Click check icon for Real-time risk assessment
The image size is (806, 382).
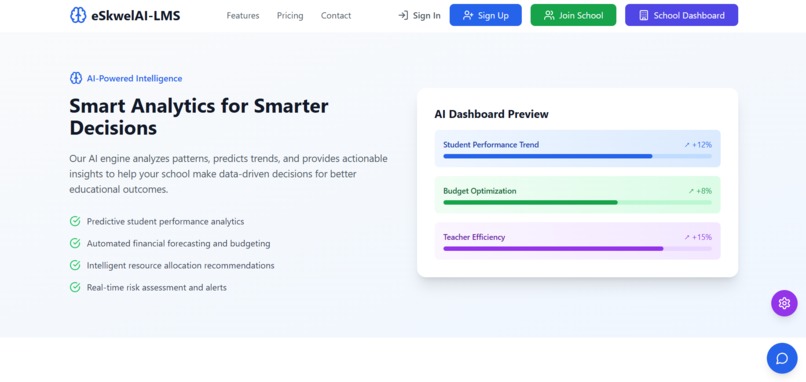[75, 287]
